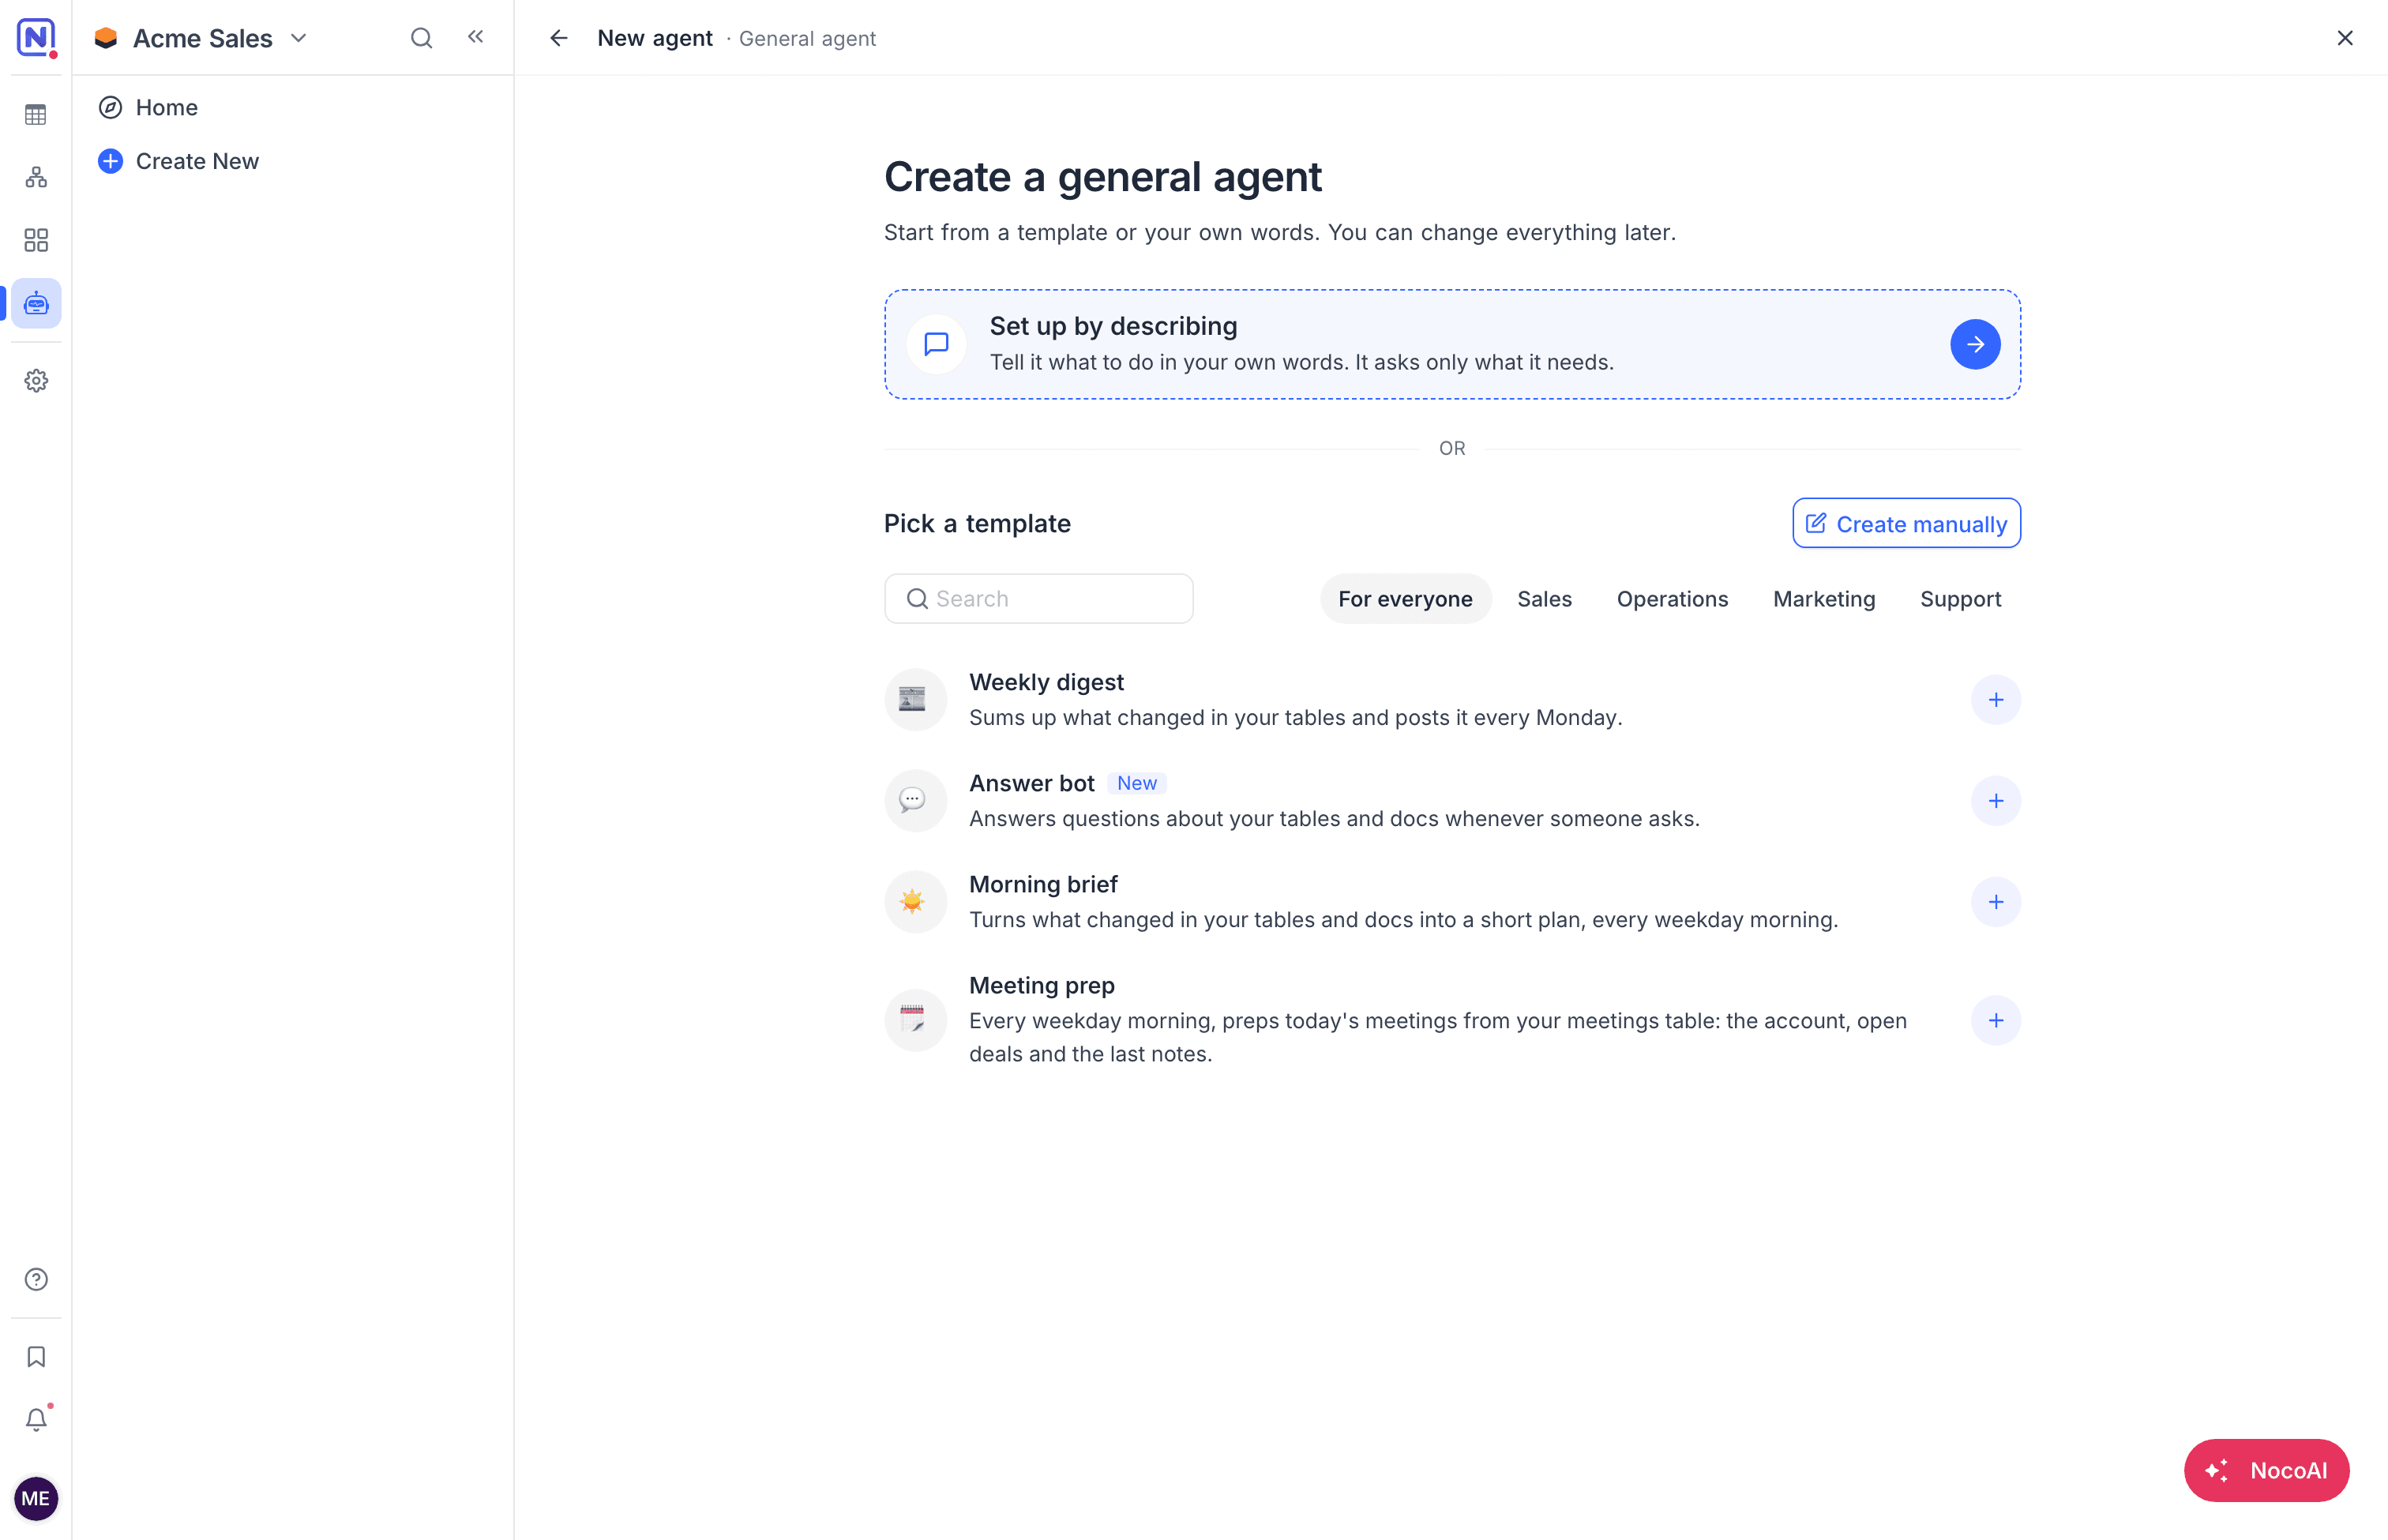Click the speech bubble thumbnail for Answer bot

point(915,801)
